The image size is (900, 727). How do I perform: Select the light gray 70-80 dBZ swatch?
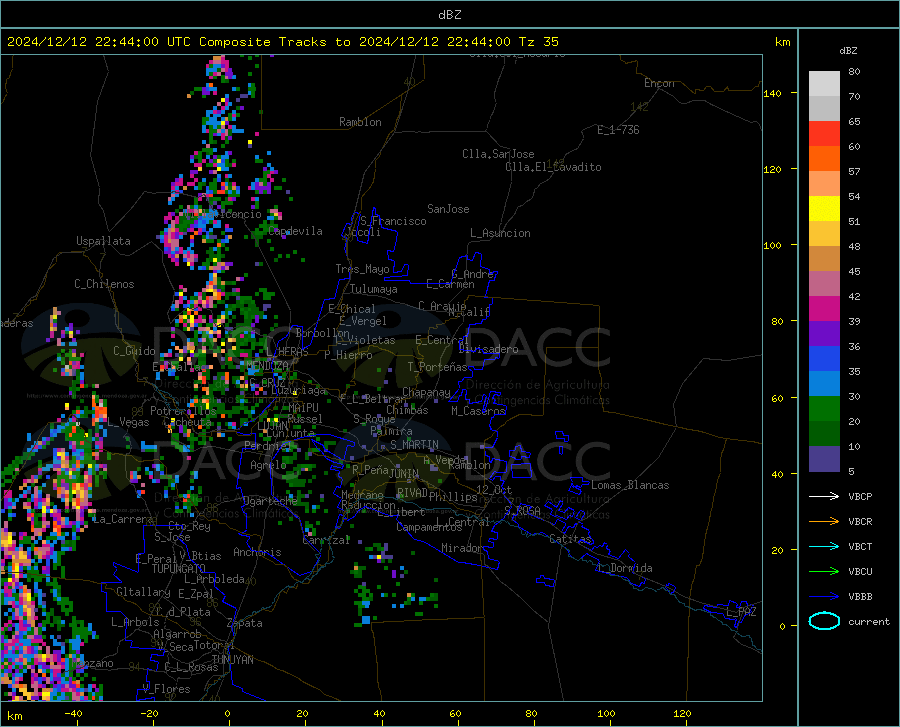click(x=824, y=84)
